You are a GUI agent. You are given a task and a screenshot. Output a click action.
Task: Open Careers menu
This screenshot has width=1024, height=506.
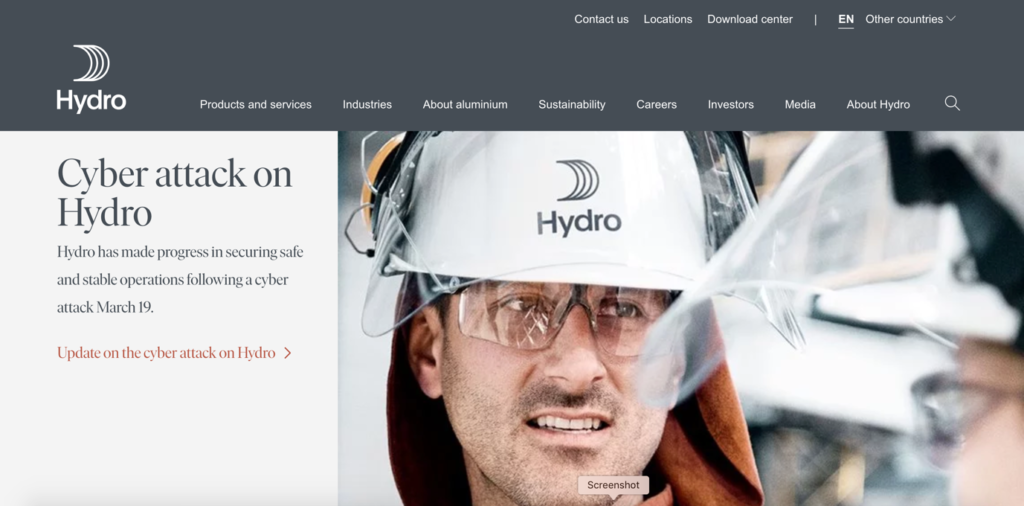[656, 104]
